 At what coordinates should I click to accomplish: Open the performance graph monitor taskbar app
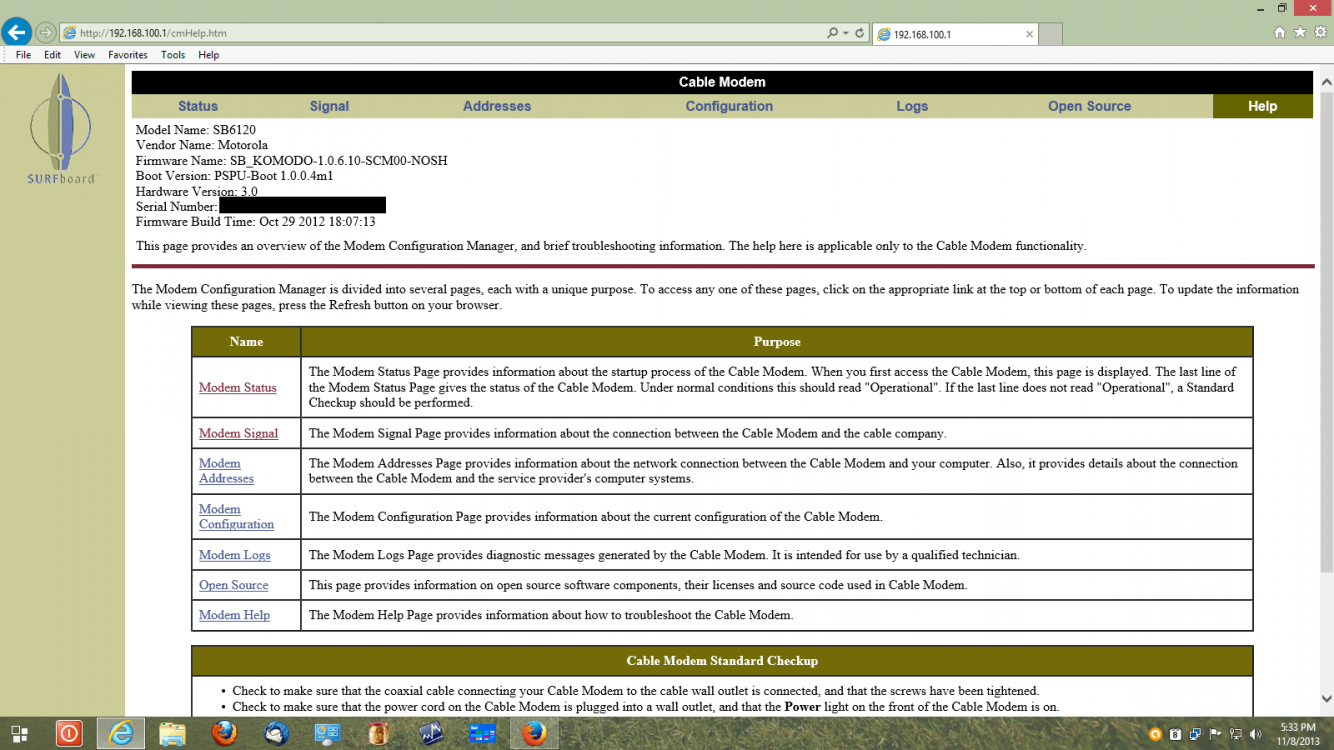point(431,734)
